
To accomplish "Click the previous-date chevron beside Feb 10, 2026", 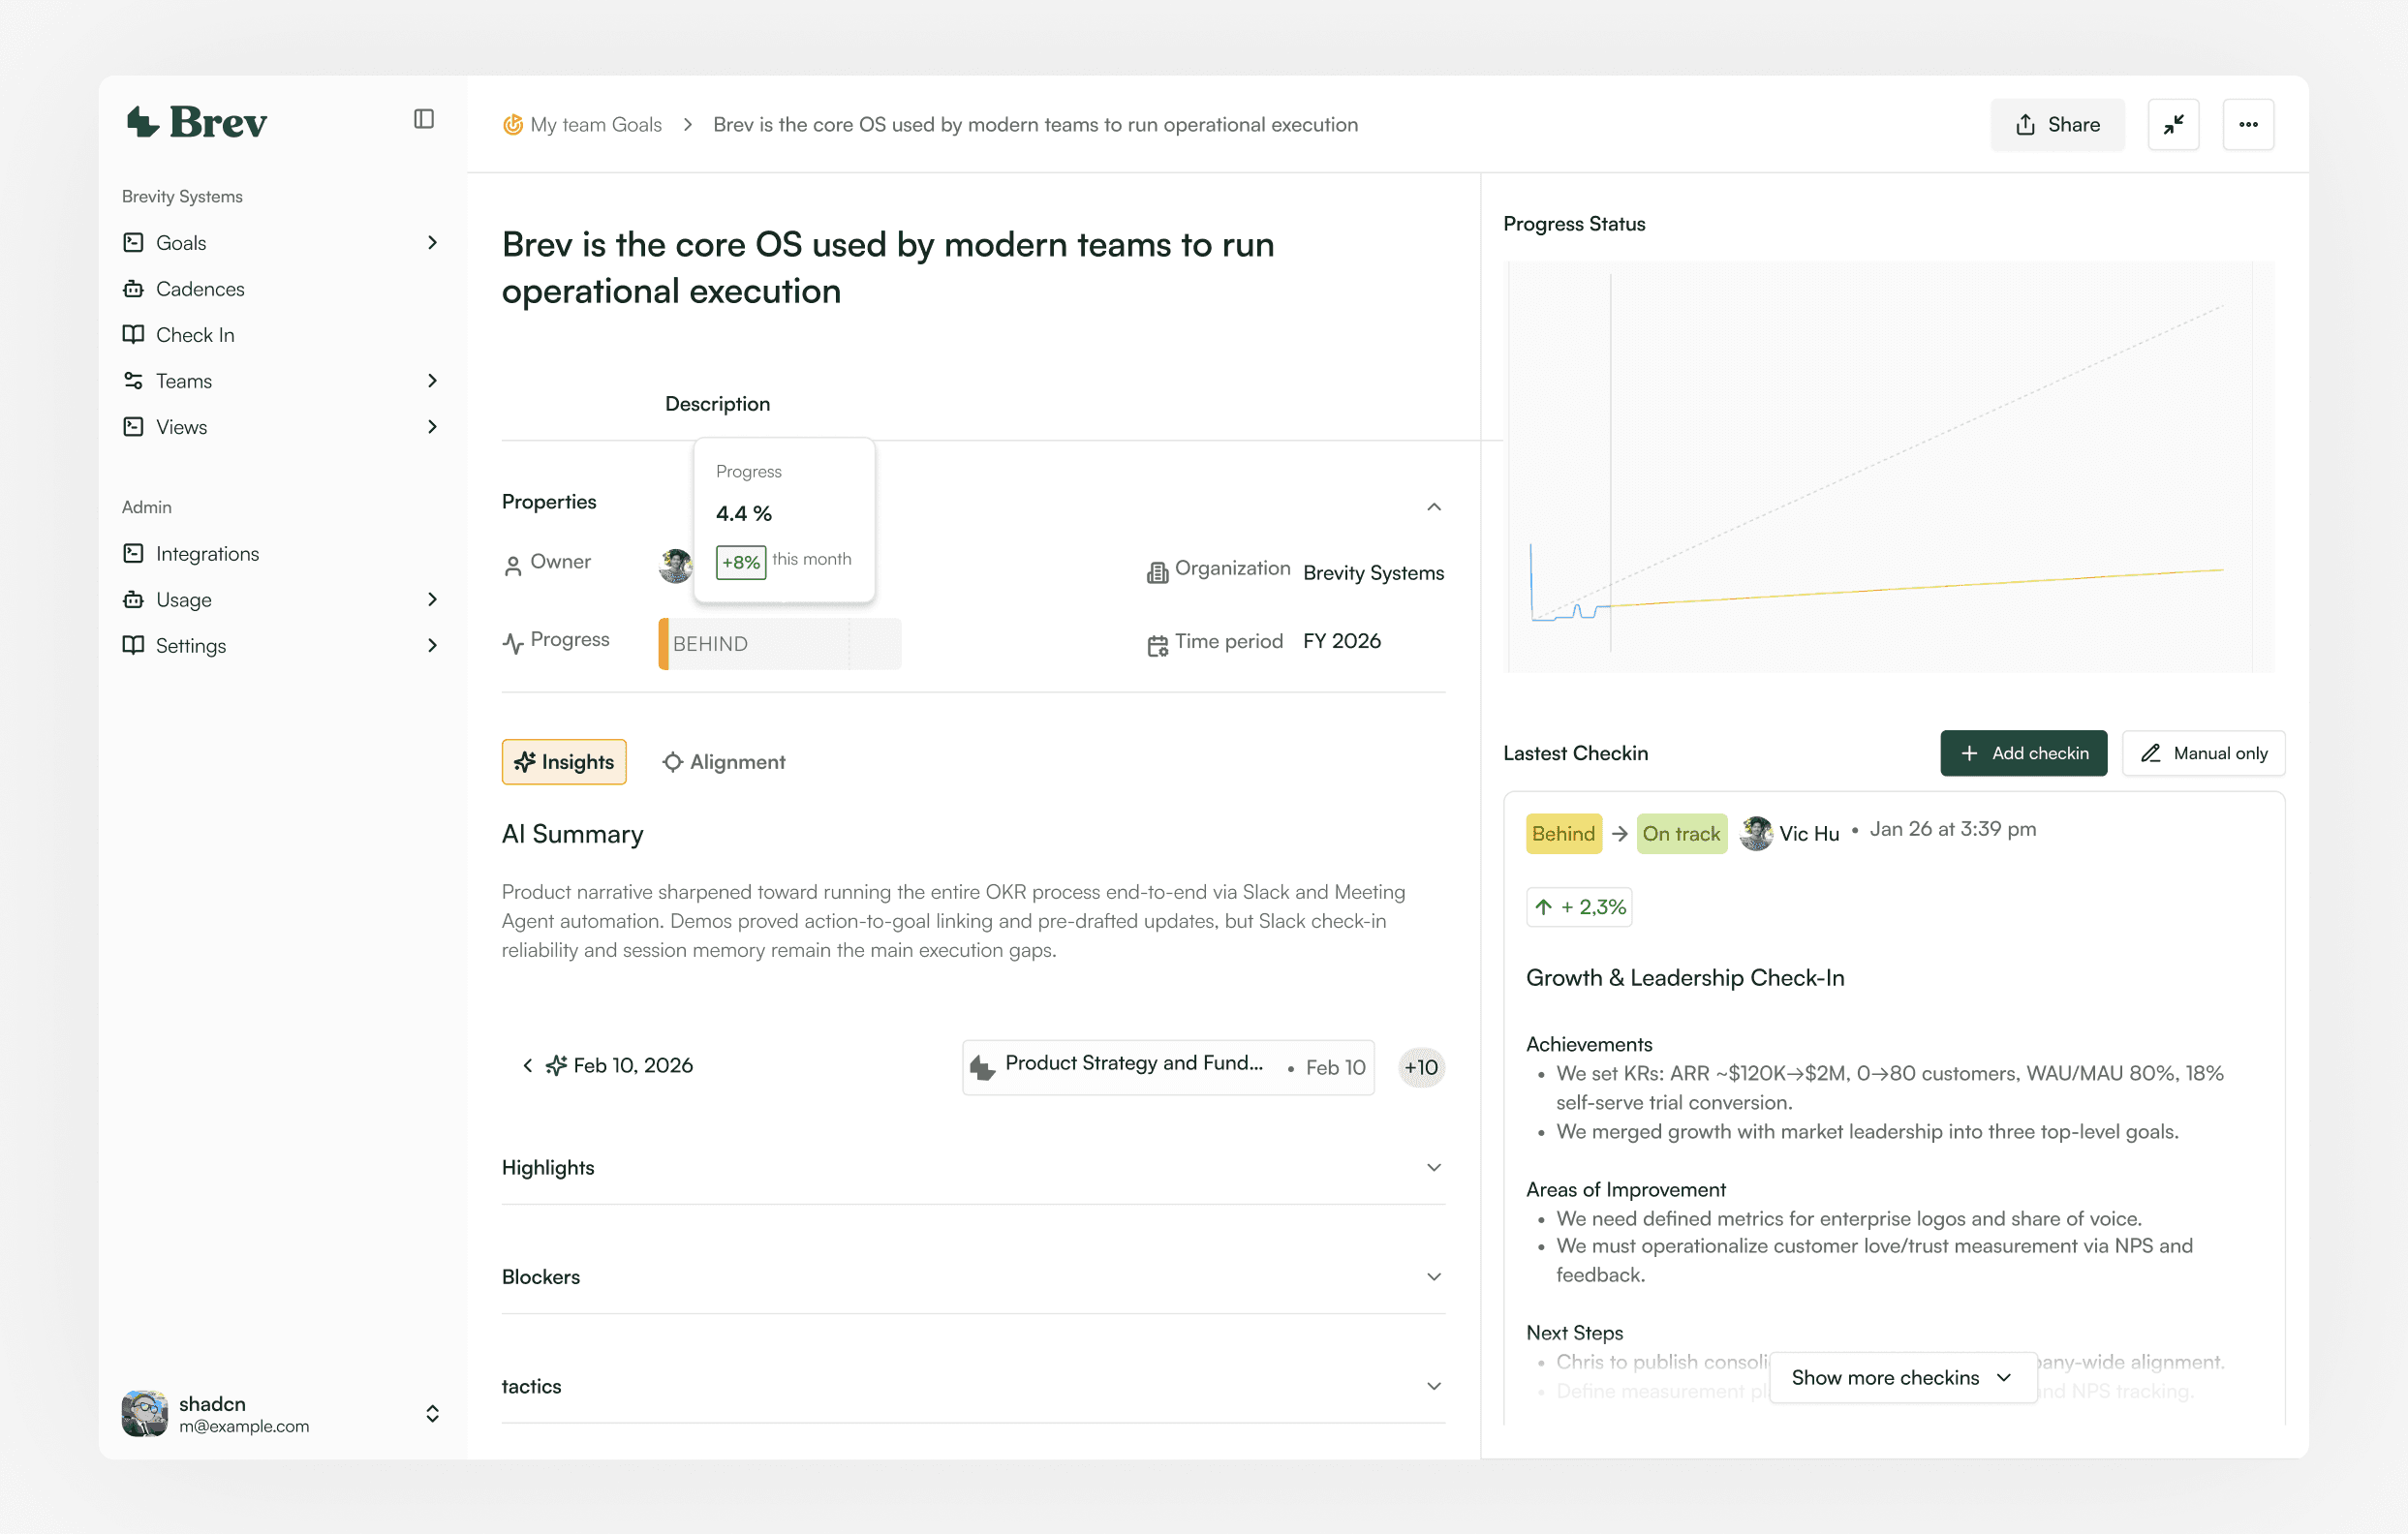I will (527, 1065).
